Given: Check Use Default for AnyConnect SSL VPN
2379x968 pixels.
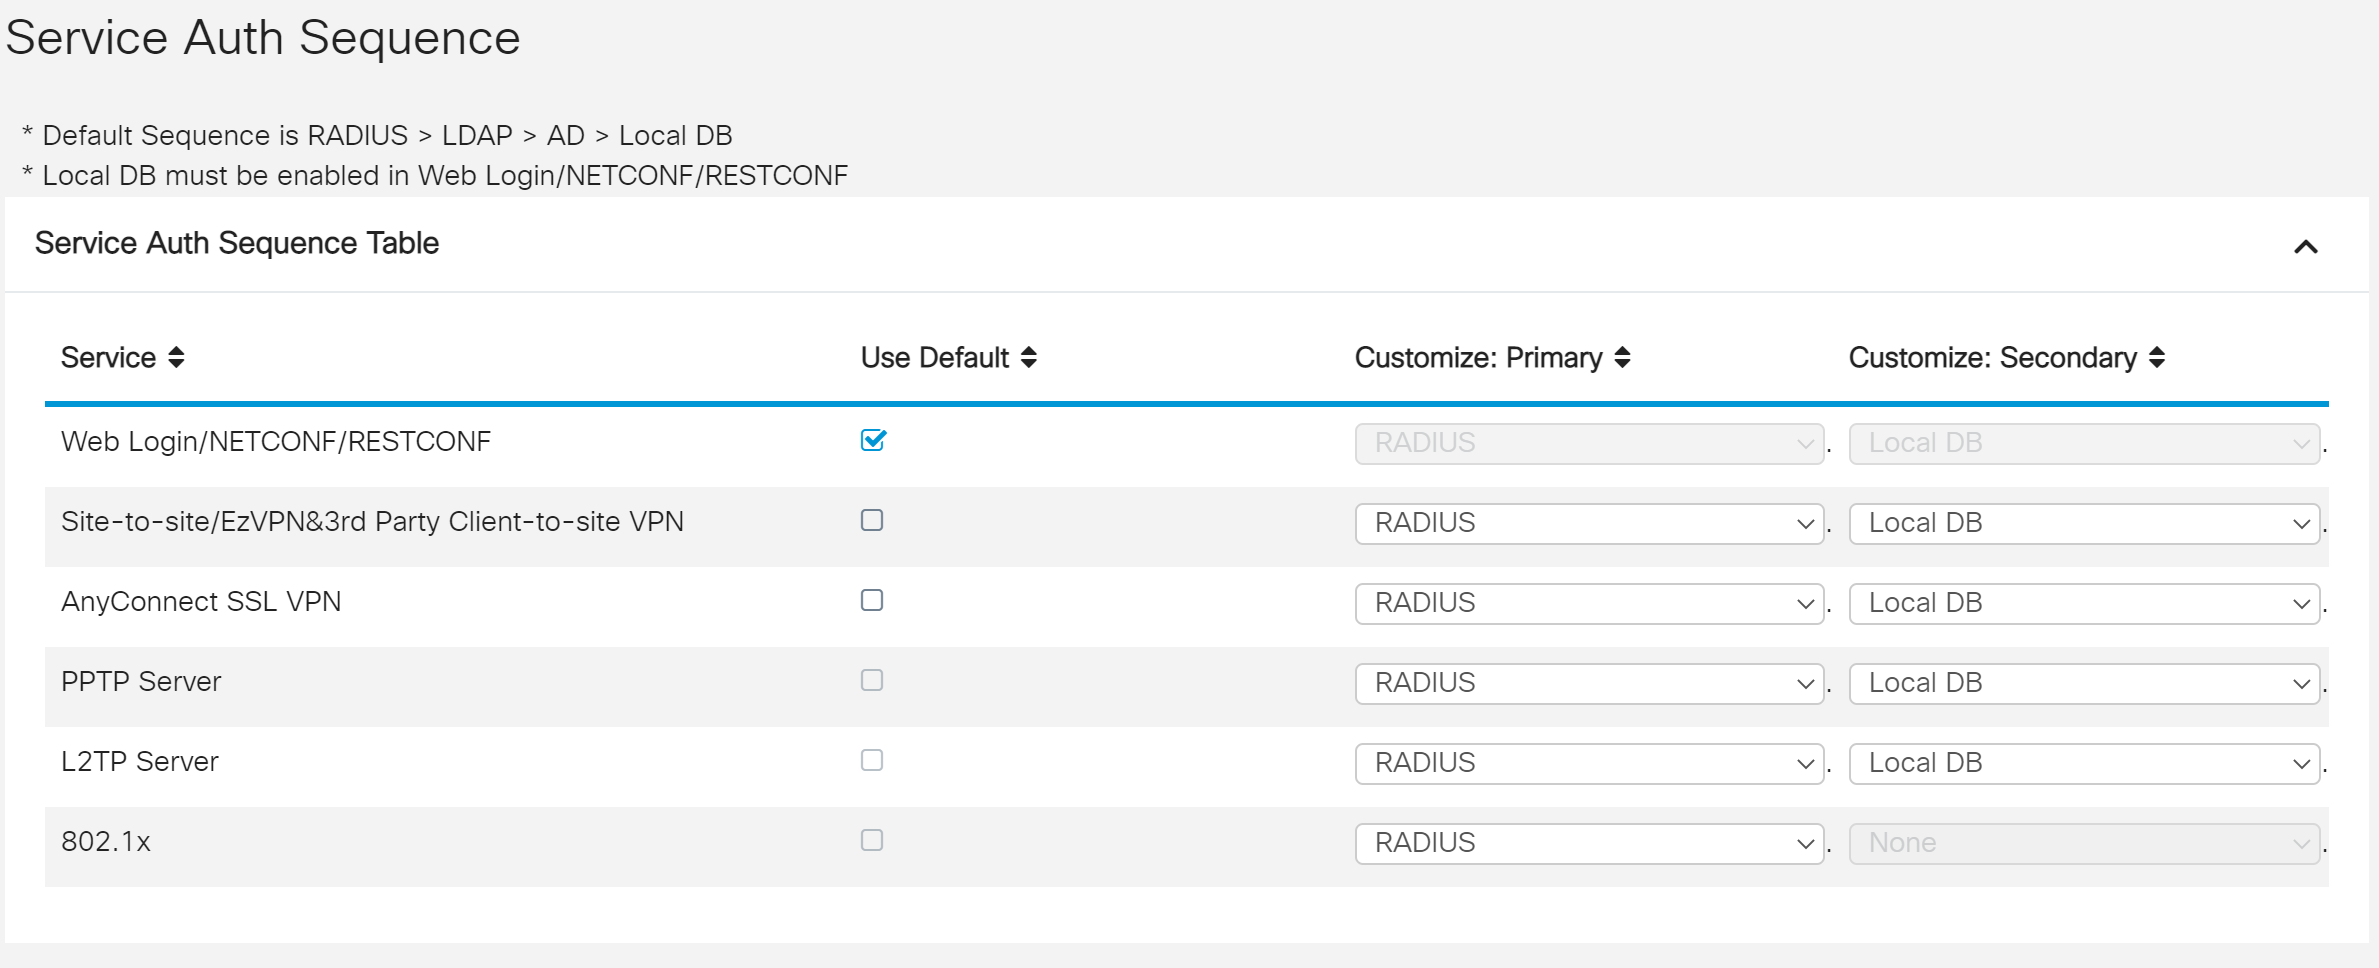Looking at the screenshot, I should click(872, 600).
